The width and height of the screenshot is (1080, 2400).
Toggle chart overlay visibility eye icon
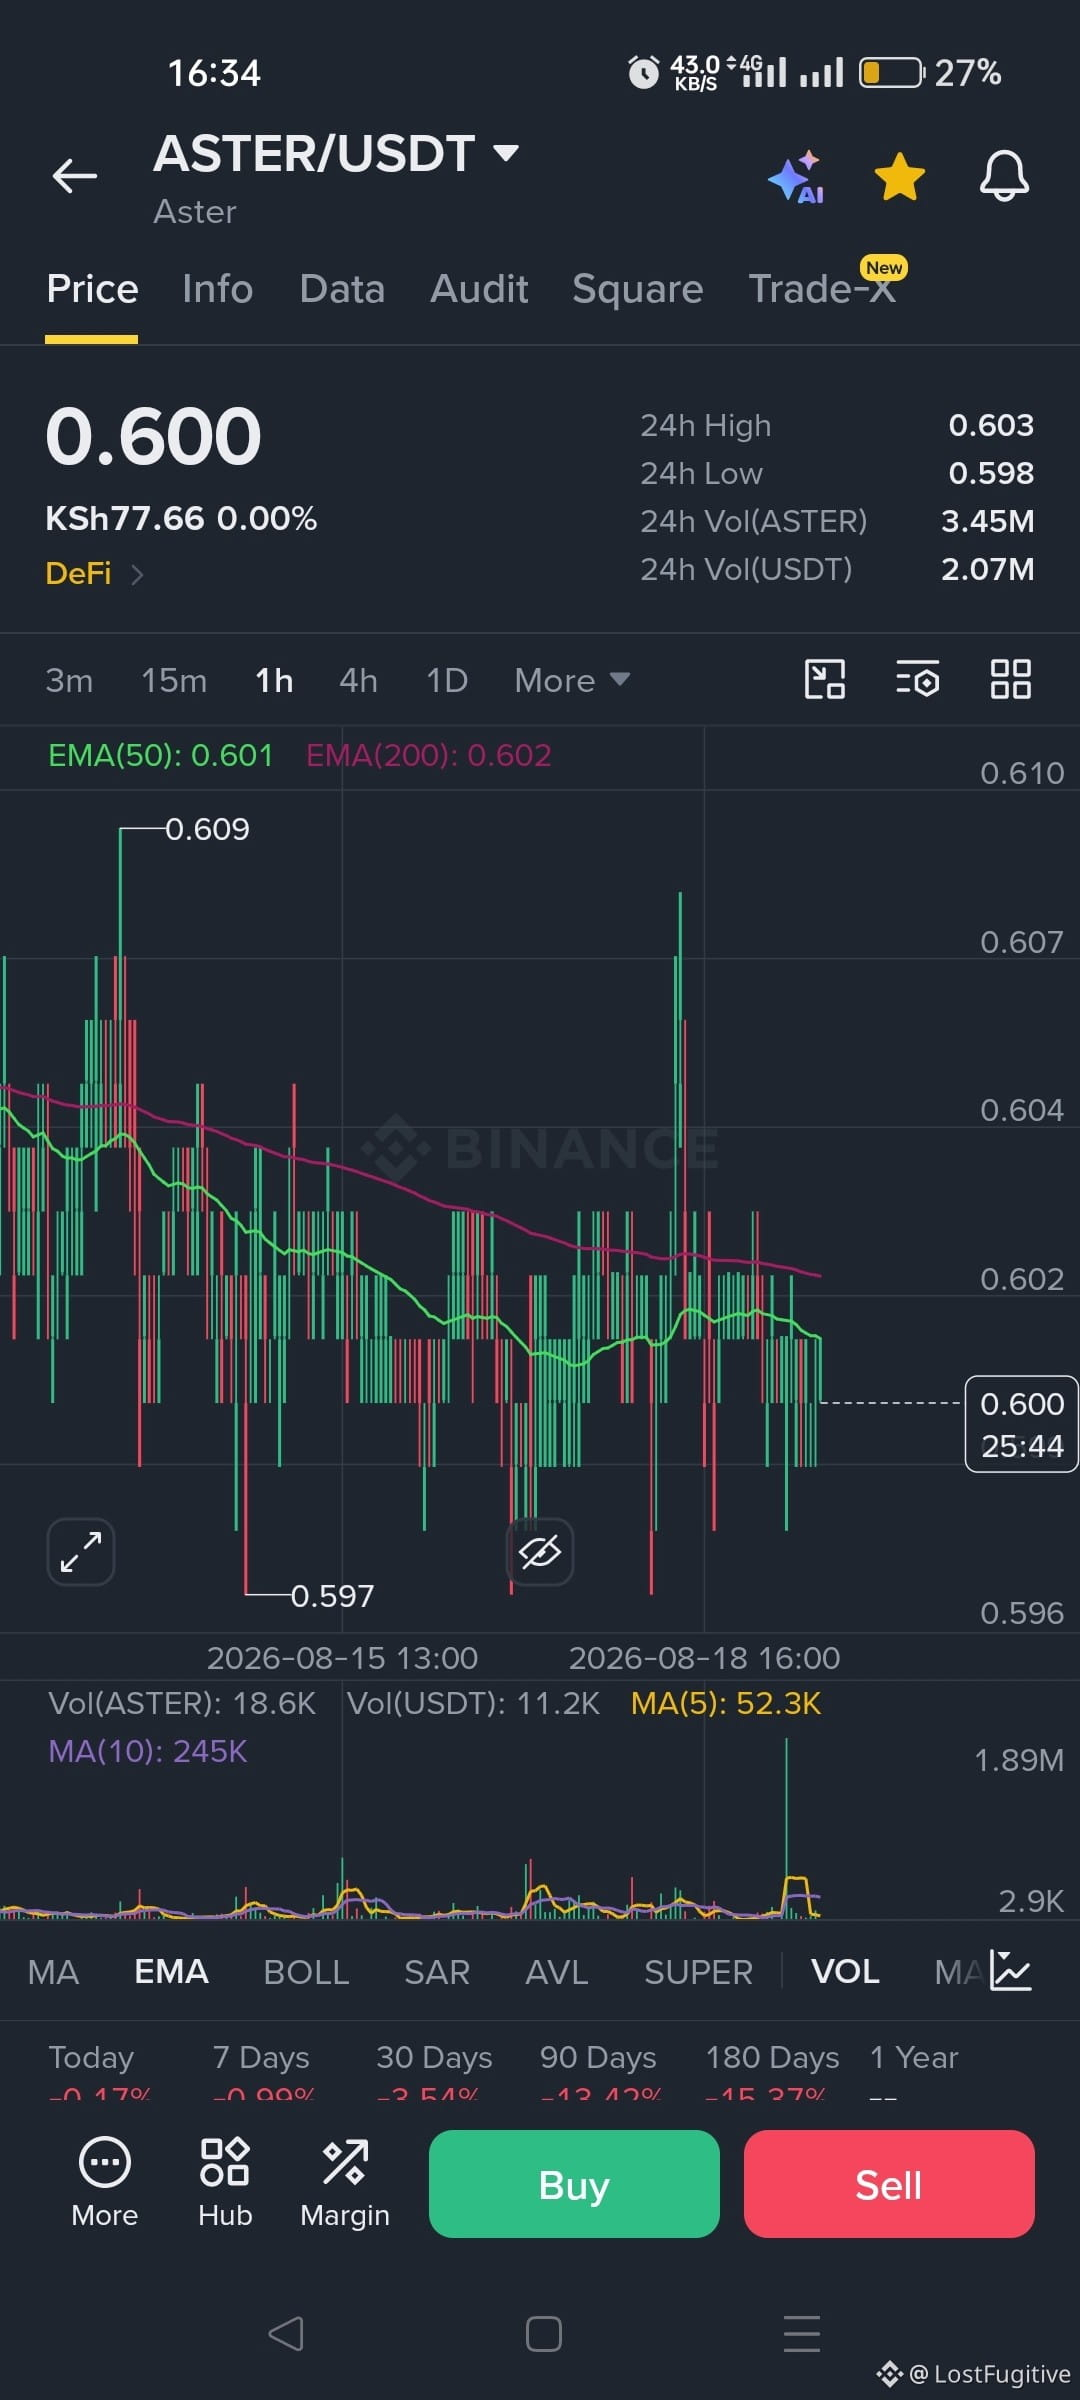pyautogui.click(x=540, y=1552)
